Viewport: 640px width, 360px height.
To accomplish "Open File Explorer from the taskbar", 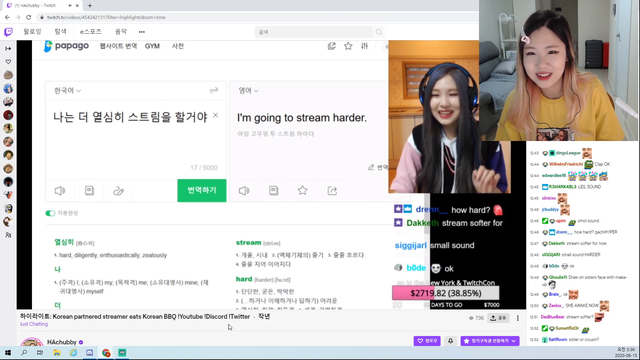I will click(x=56, y=353).
